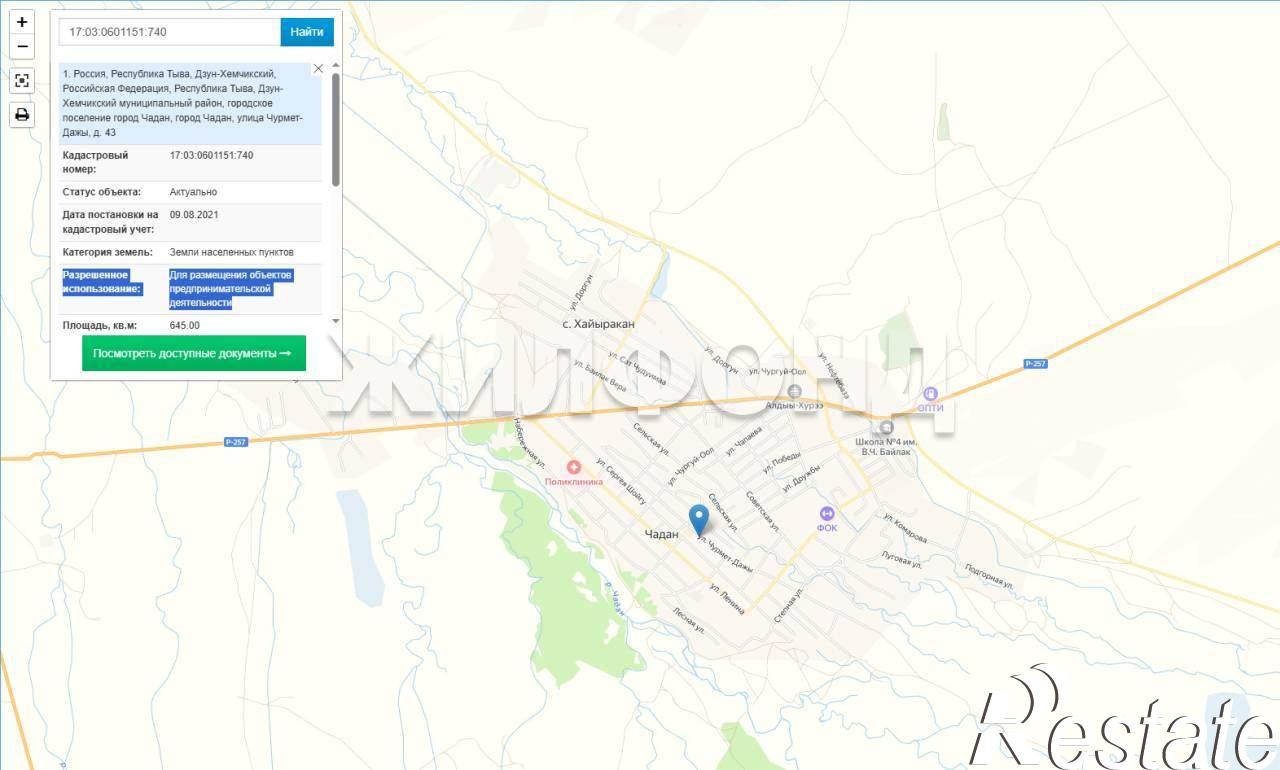Click highlighted Разрешенное использование label
The width and height of the screenshot is (1280, 770).
pos(103,282)
